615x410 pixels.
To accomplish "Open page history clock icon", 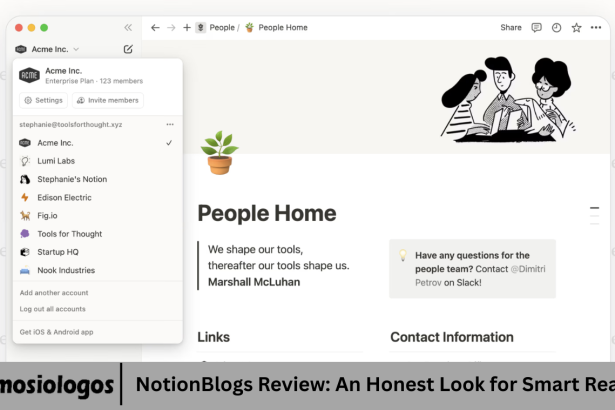I will pyautogui.click(x=556, y=27).
